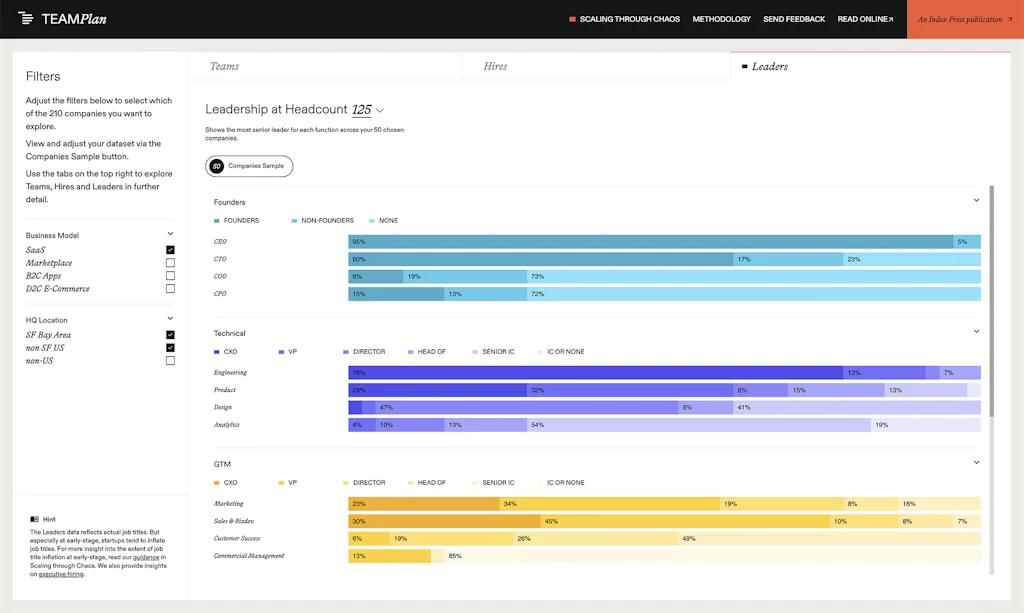Click the SENIOR IC legend square under GTM
This screenshot has height=613, width=1024.
click(473, 482)
